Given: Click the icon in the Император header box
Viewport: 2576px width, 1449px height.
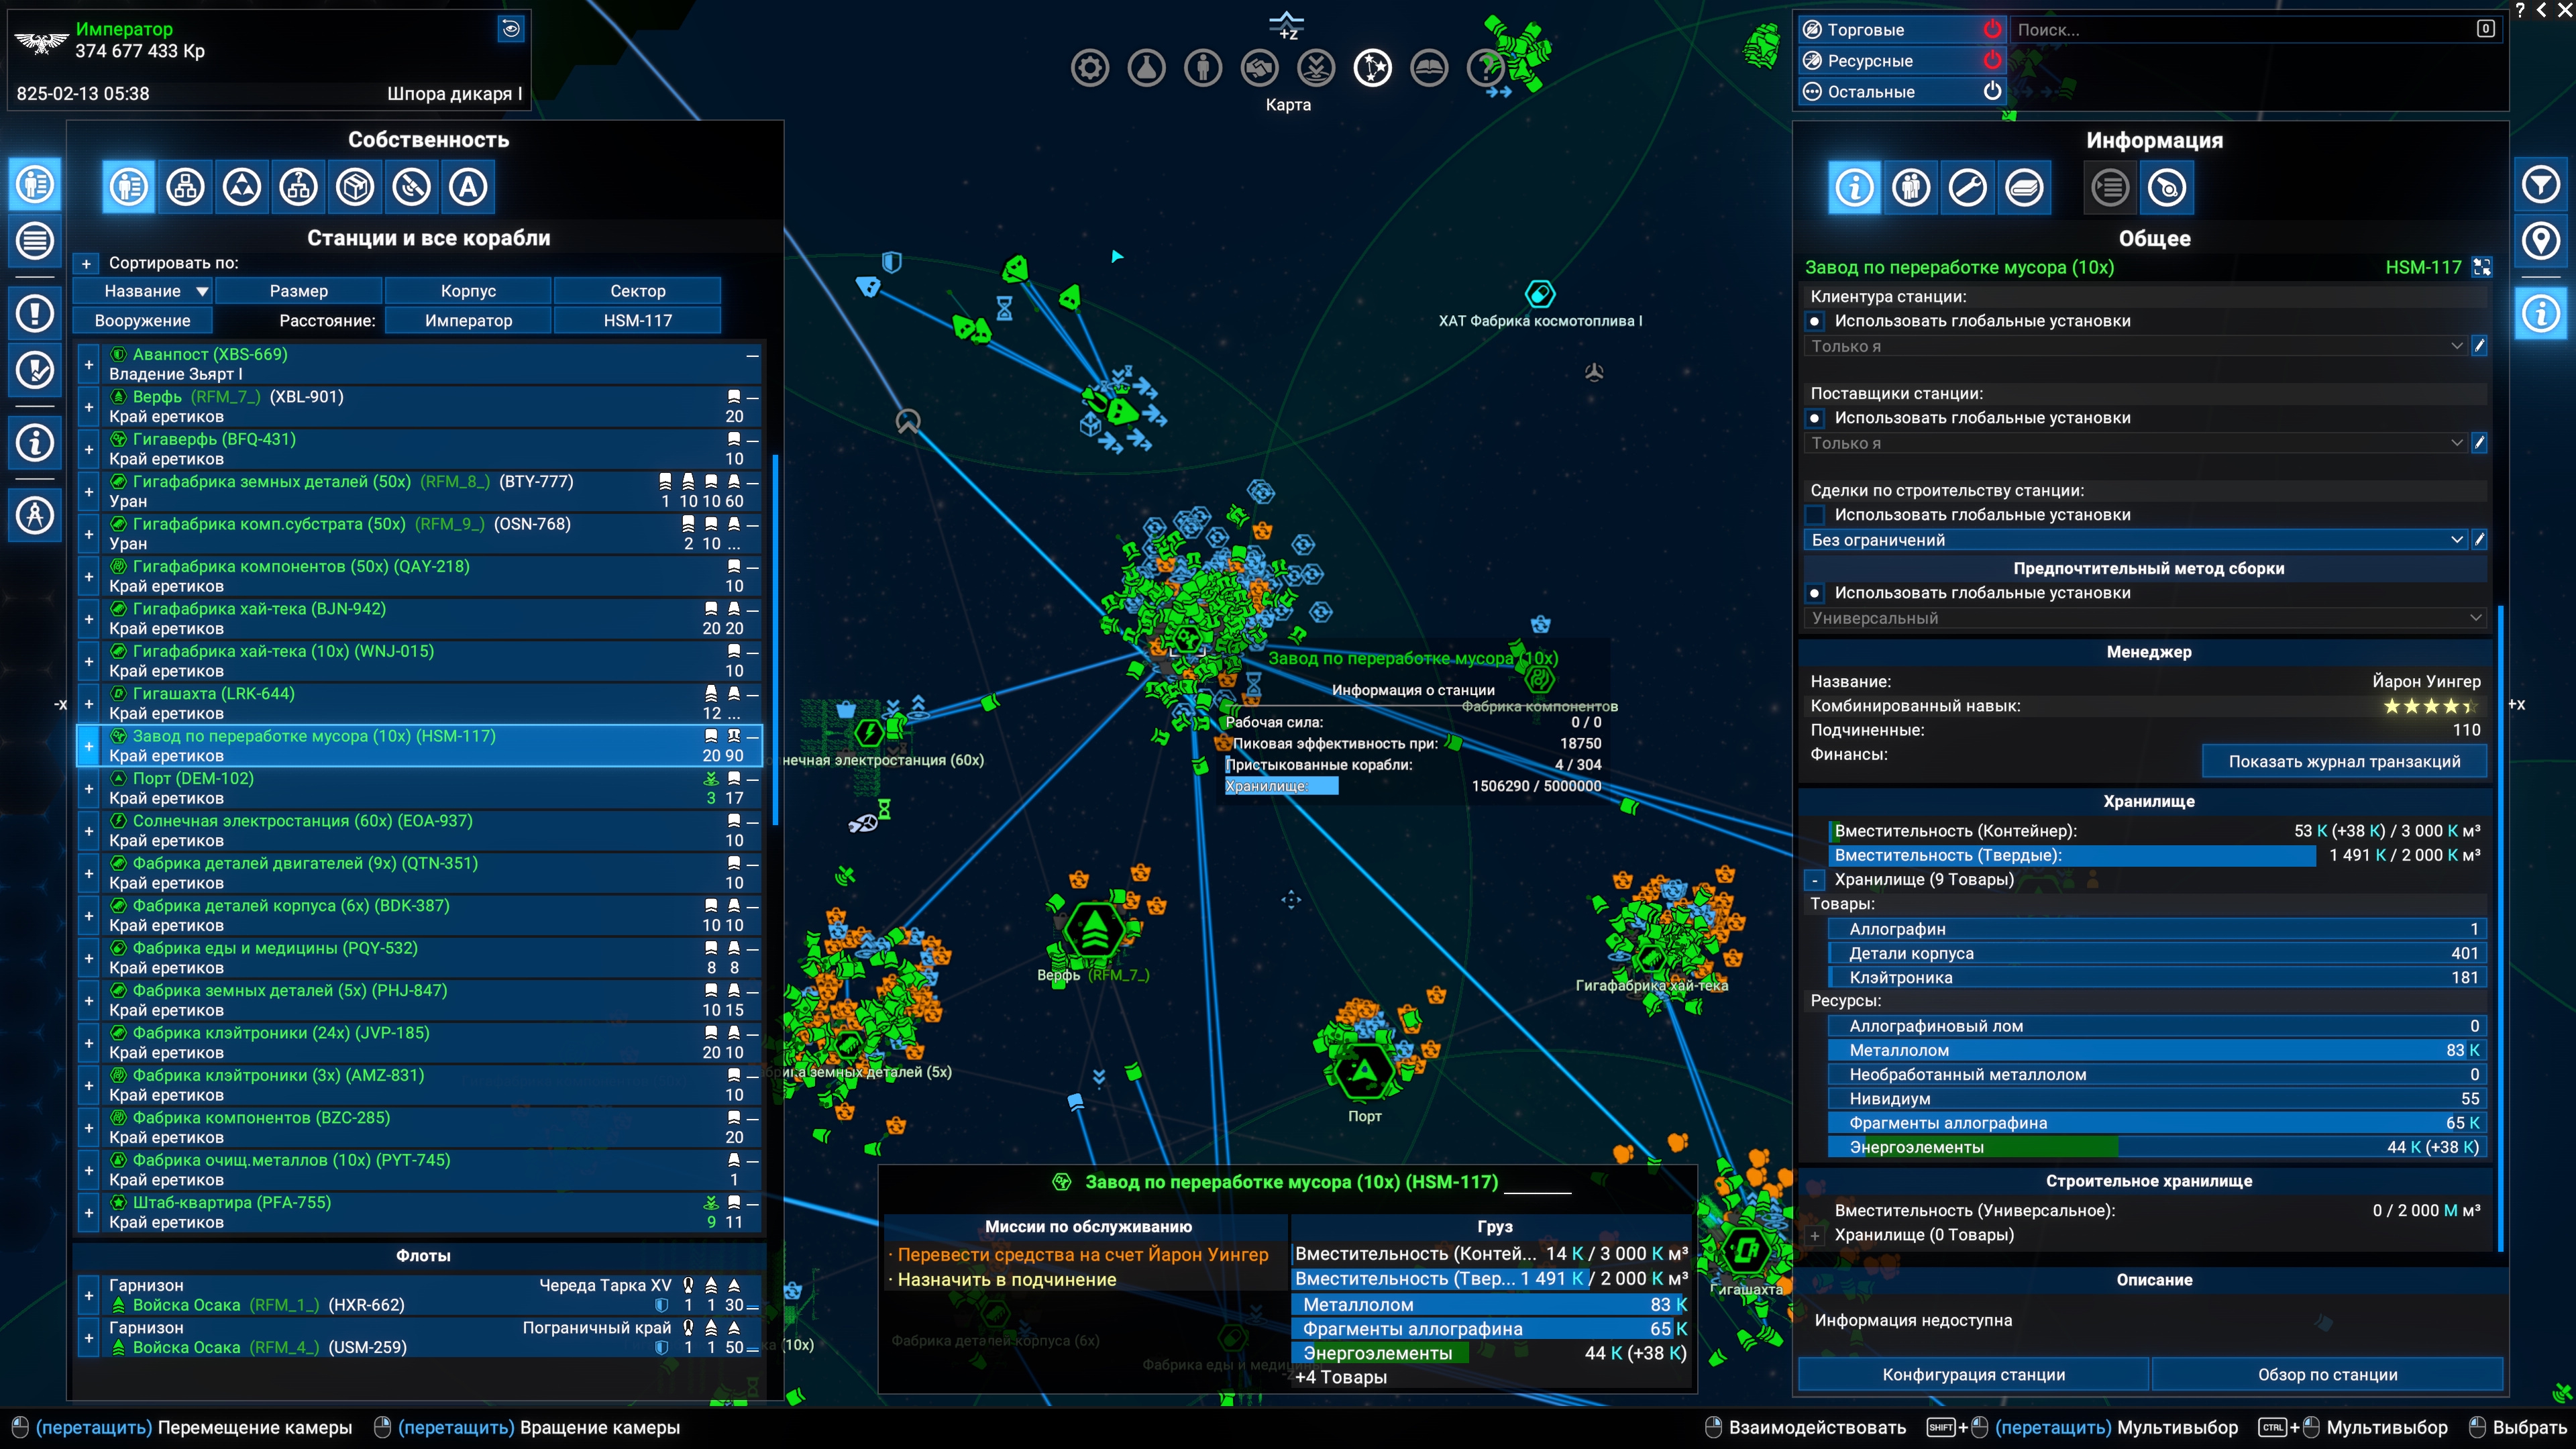Looking at the screenshot, I should (511, 29).
